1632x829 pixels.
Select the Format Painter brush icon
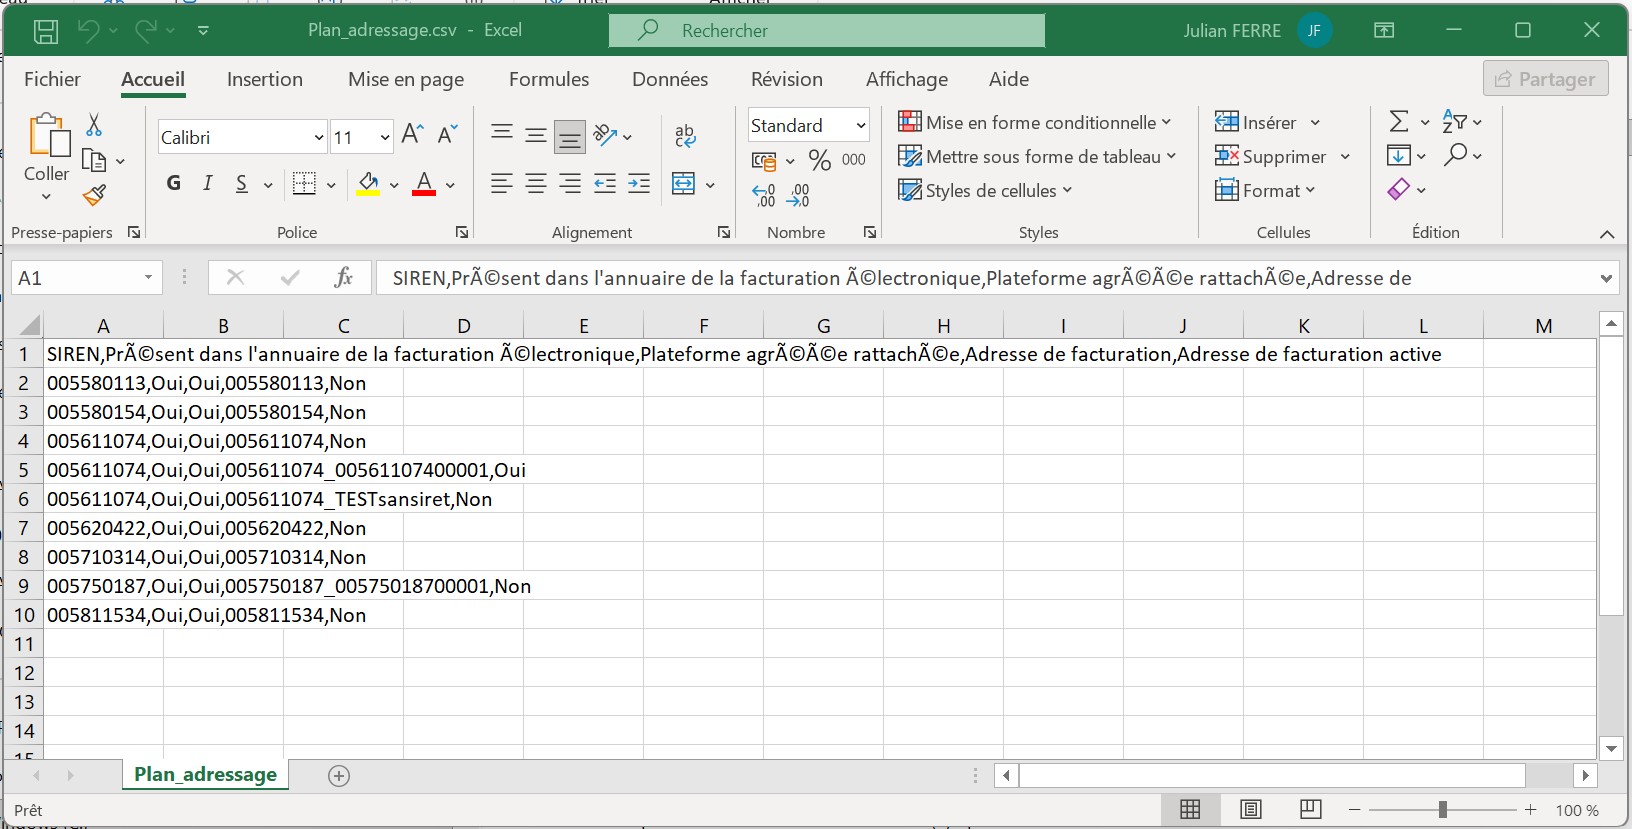pos(94,196)
